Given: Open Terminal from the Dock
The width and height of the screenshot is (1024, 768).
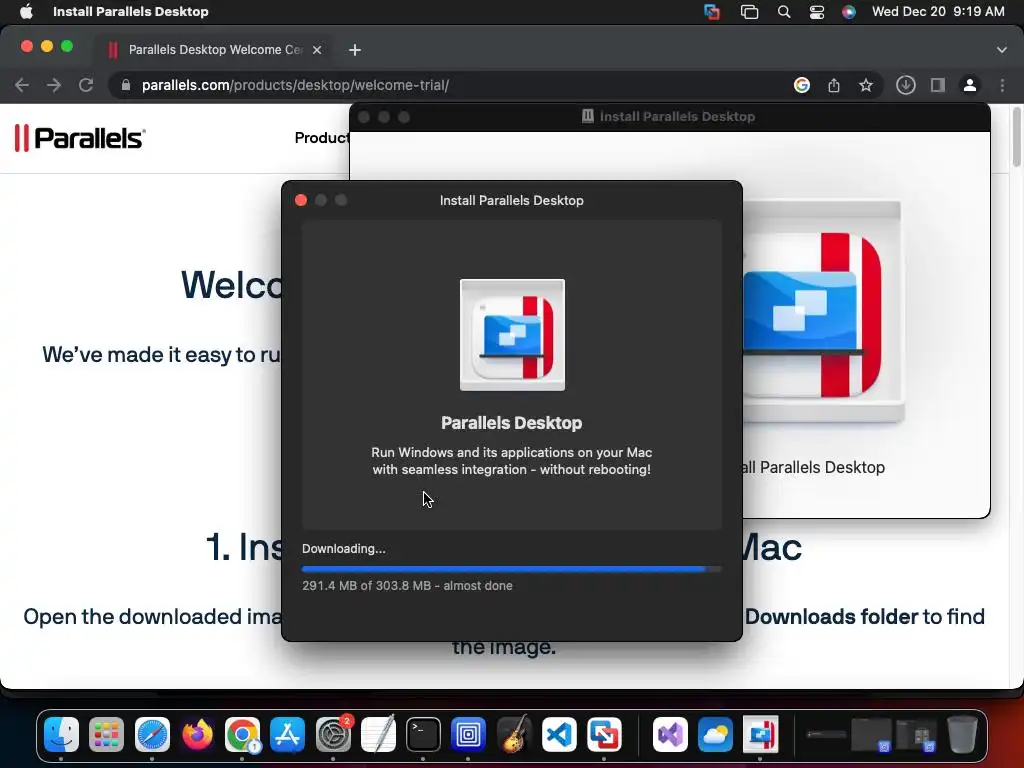Looking at the screenshot, I should click(423, 735).
